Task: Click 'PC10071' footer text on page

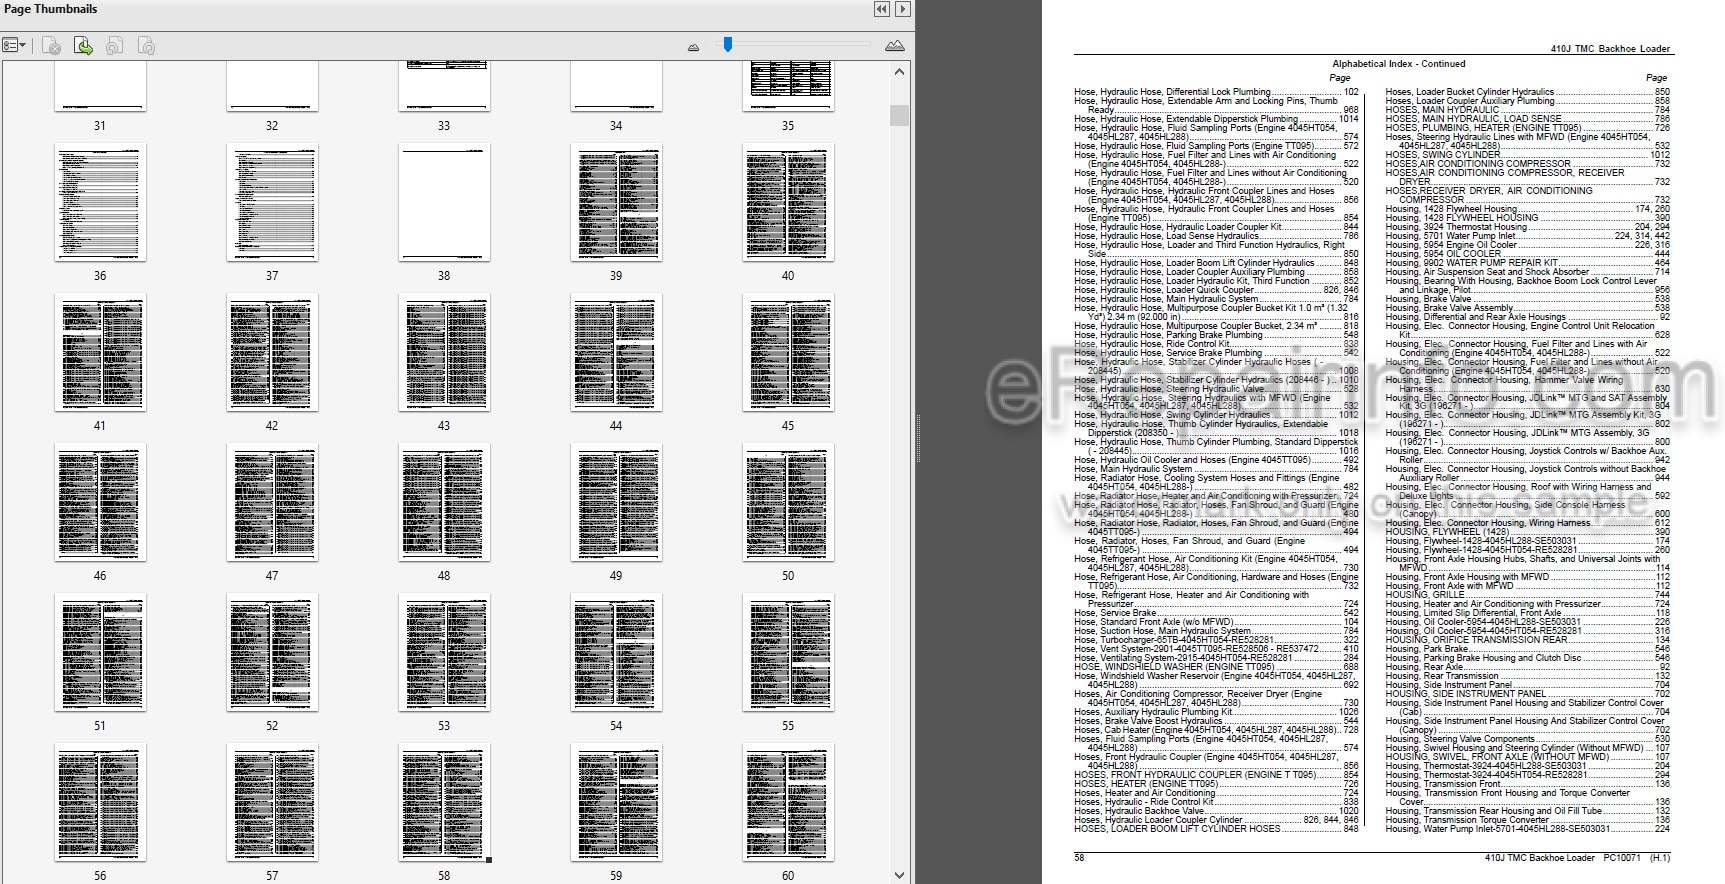Action: 1622,859
